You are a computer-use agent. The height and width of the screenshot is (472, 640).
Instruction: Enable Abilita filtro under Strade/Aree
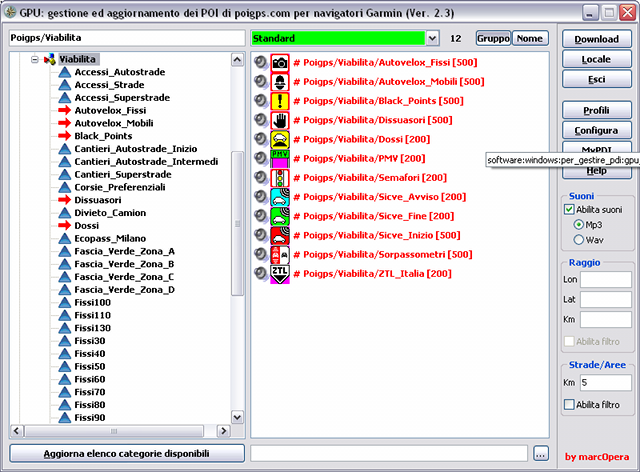569,404
